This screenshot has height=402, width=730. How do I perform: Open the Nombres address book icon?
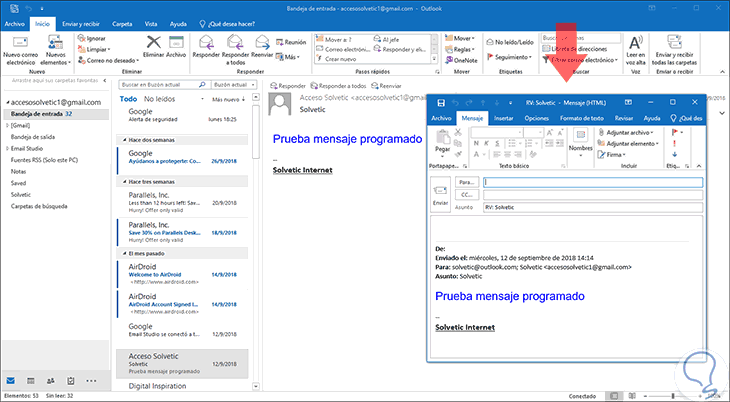point(579,139)
